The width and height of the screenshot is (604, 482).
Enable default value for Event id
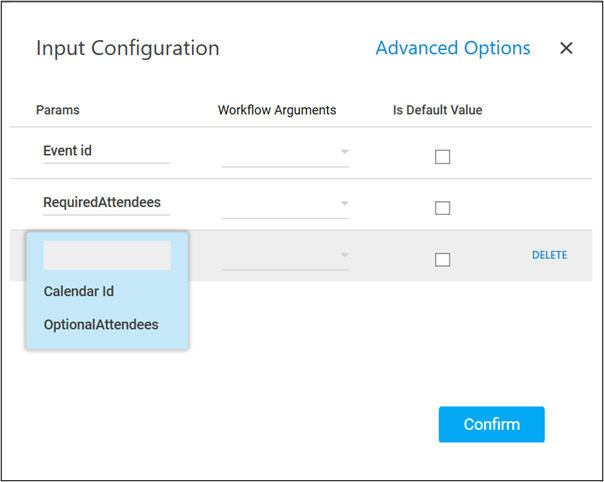click(442, 156)
